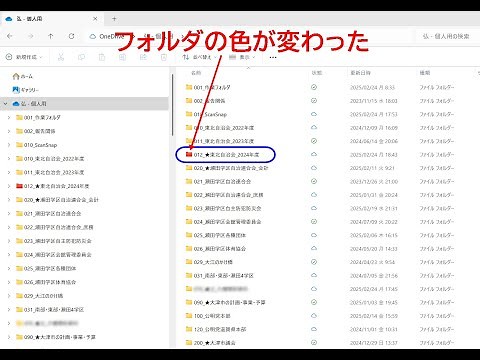This screenshot has height=360, width=480.
Task: Click the OneDrive cloud icon in address bar
Action: point(93,36)
